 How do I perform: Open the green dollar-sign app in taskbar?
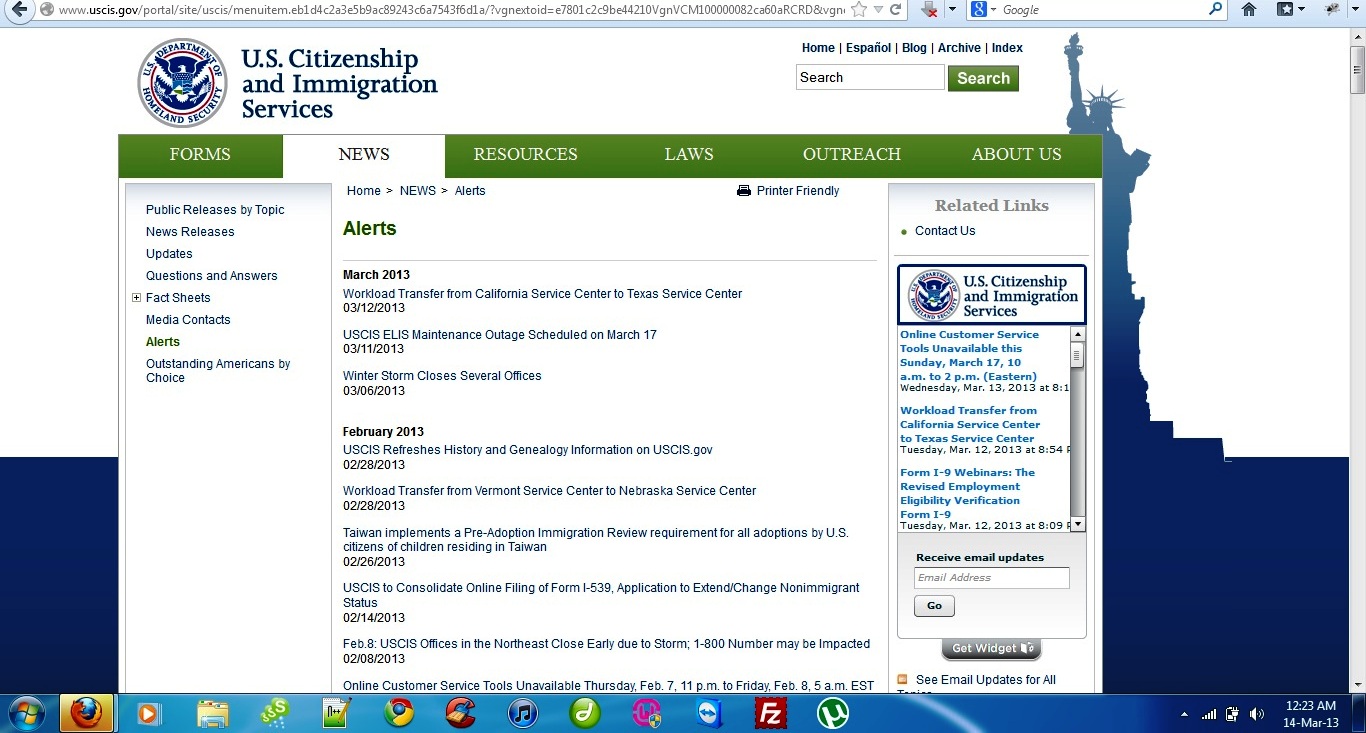tap(274, 713)
